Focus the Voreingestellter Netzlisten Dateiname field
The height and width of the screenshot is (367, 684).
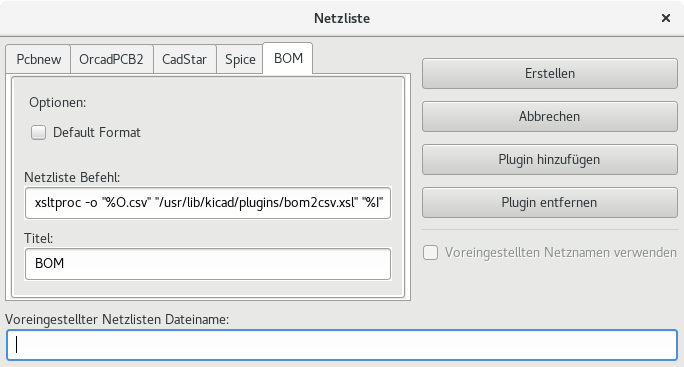(342, 345)
